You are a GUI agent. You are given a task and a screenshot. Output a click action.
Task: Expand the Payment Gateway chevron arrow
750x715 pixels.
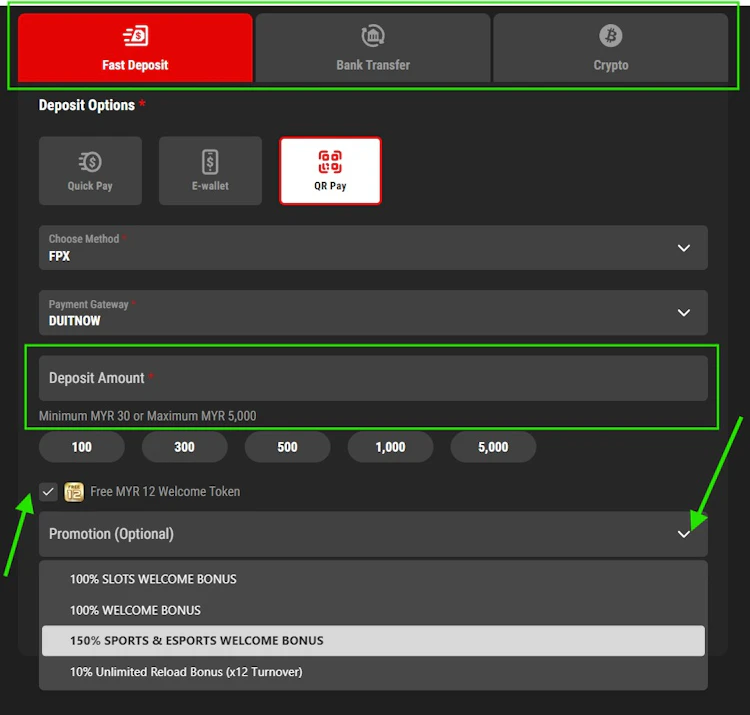click(684, 312)
